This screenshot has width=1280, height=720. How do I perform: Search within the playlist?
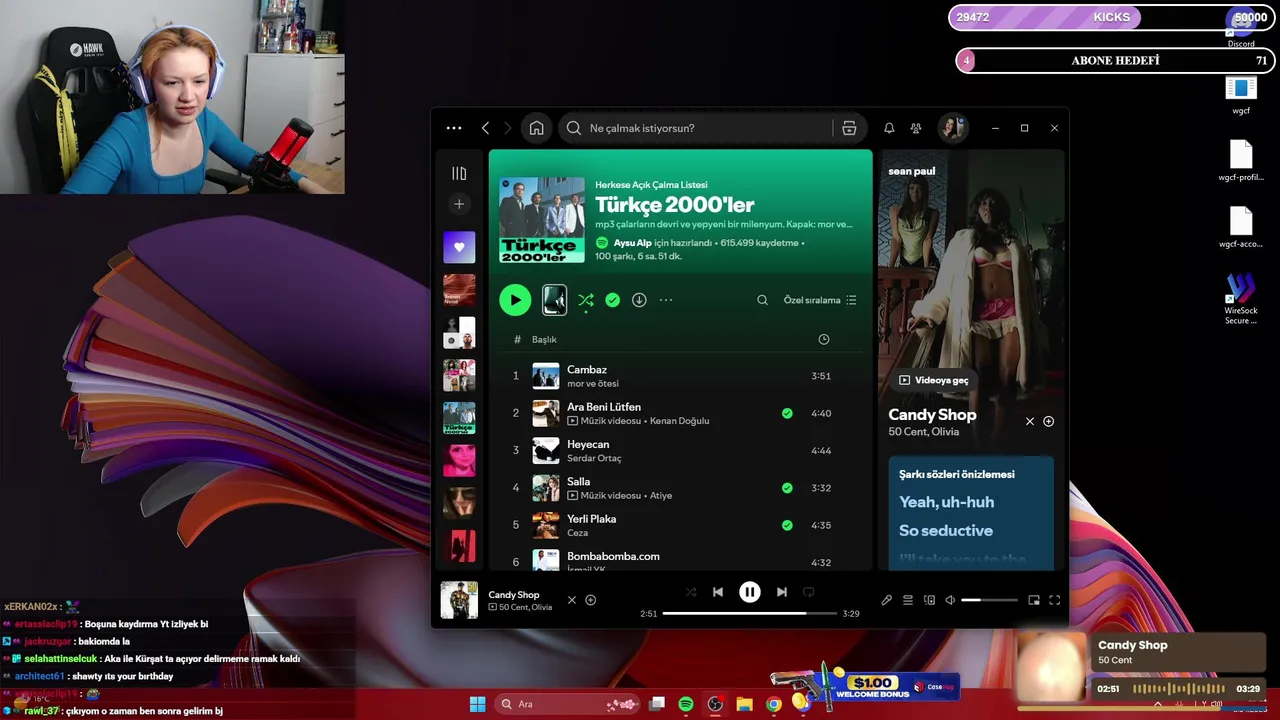tap(762, 300)
